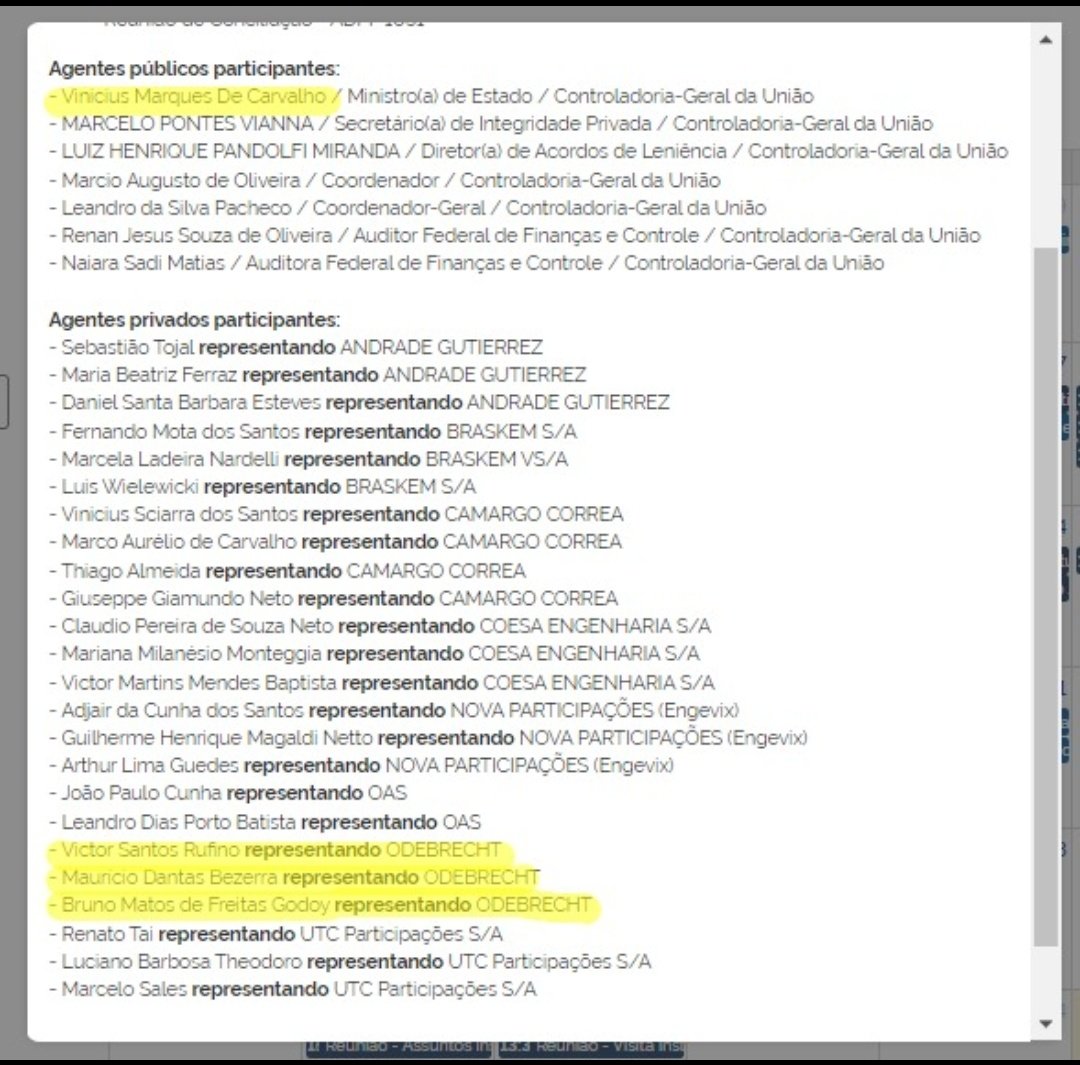Click the entry Marcelo Sales representando UTC
The image size is (1080, 1065).
click(x=293, y=990)
